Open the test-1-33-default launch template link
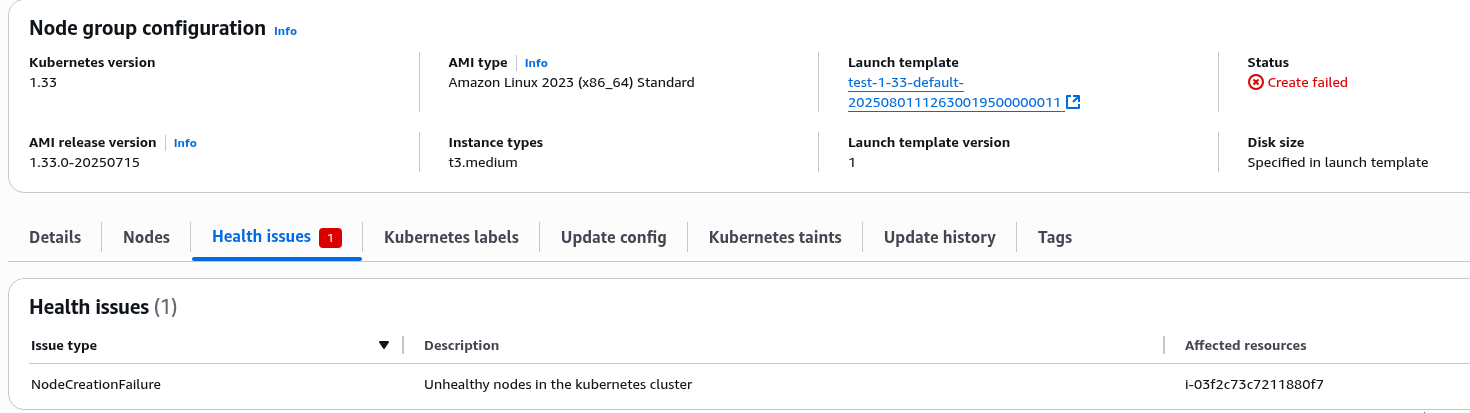Screen dimensions: 1470x413 click(x=954, y=92)
